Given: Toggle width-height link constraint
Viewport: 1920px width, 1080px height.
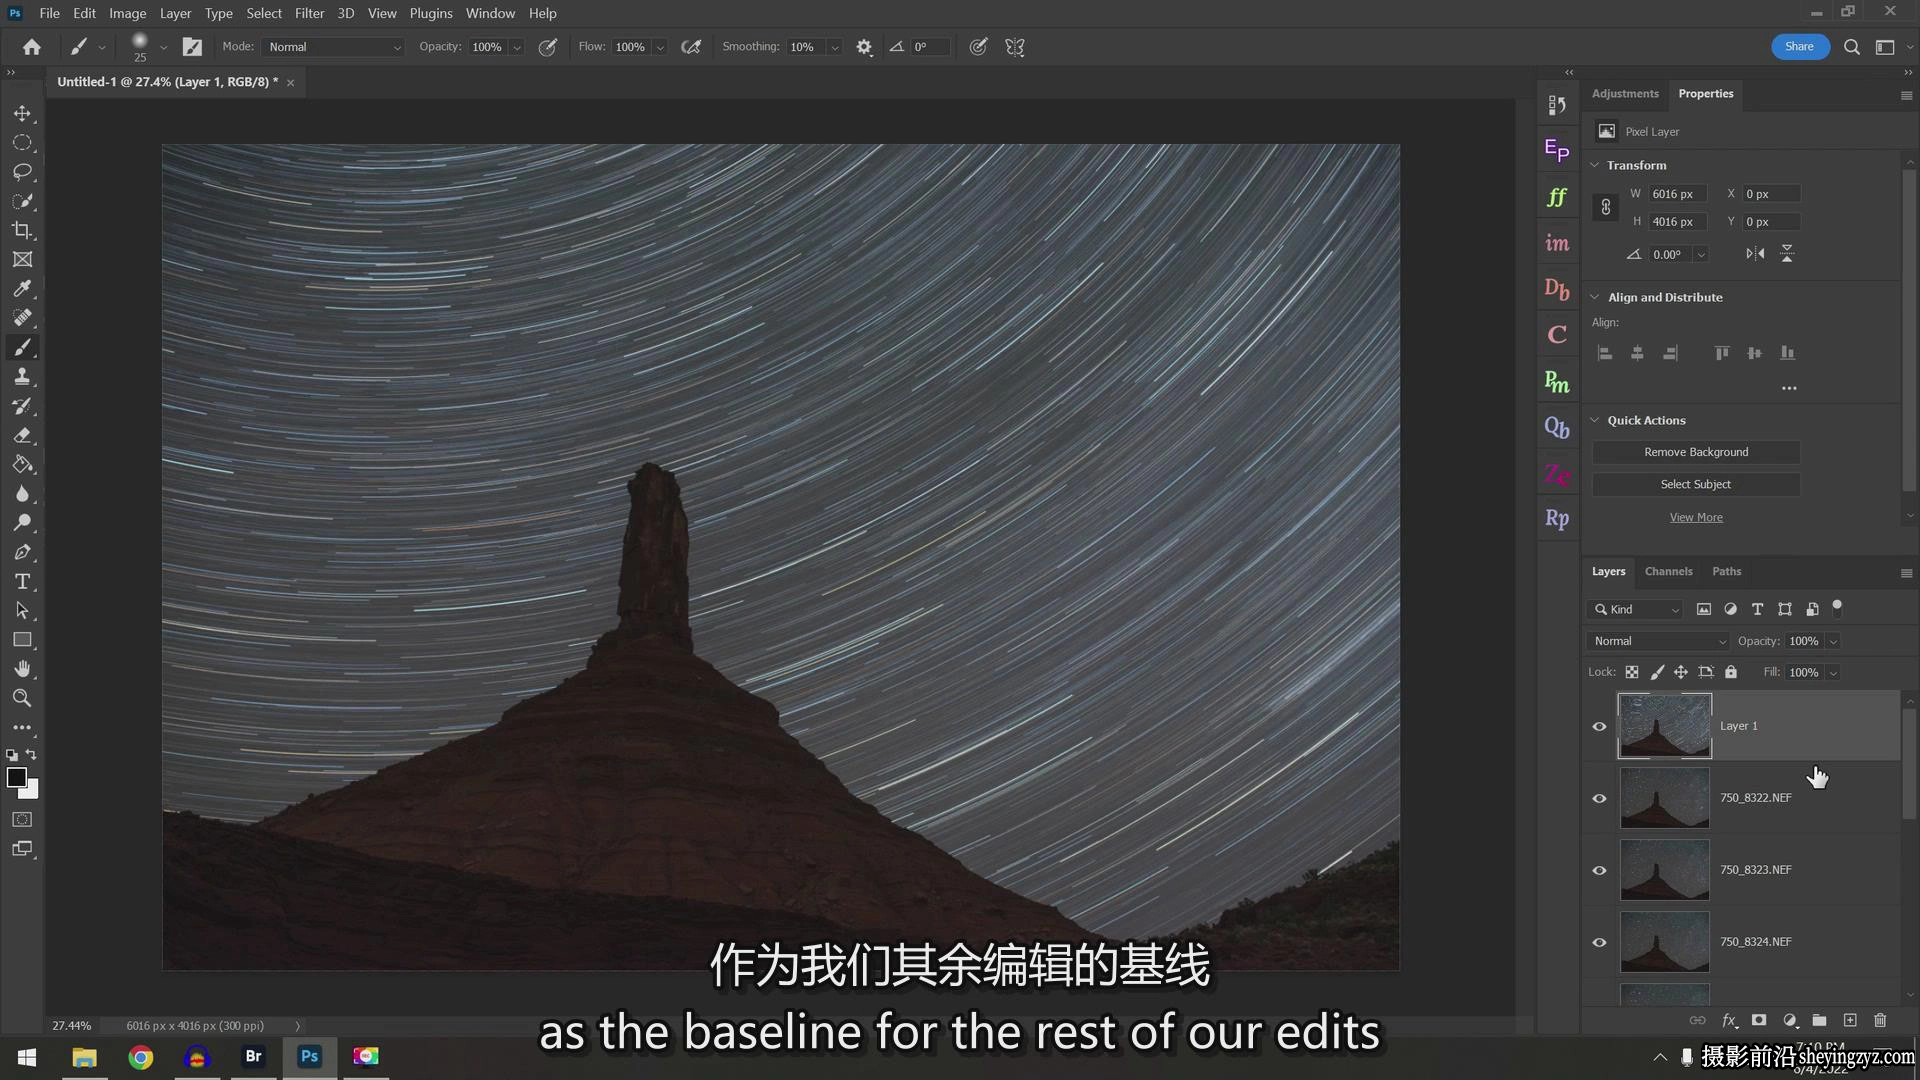Looking at the screenshot, I should pos(1605,207).
